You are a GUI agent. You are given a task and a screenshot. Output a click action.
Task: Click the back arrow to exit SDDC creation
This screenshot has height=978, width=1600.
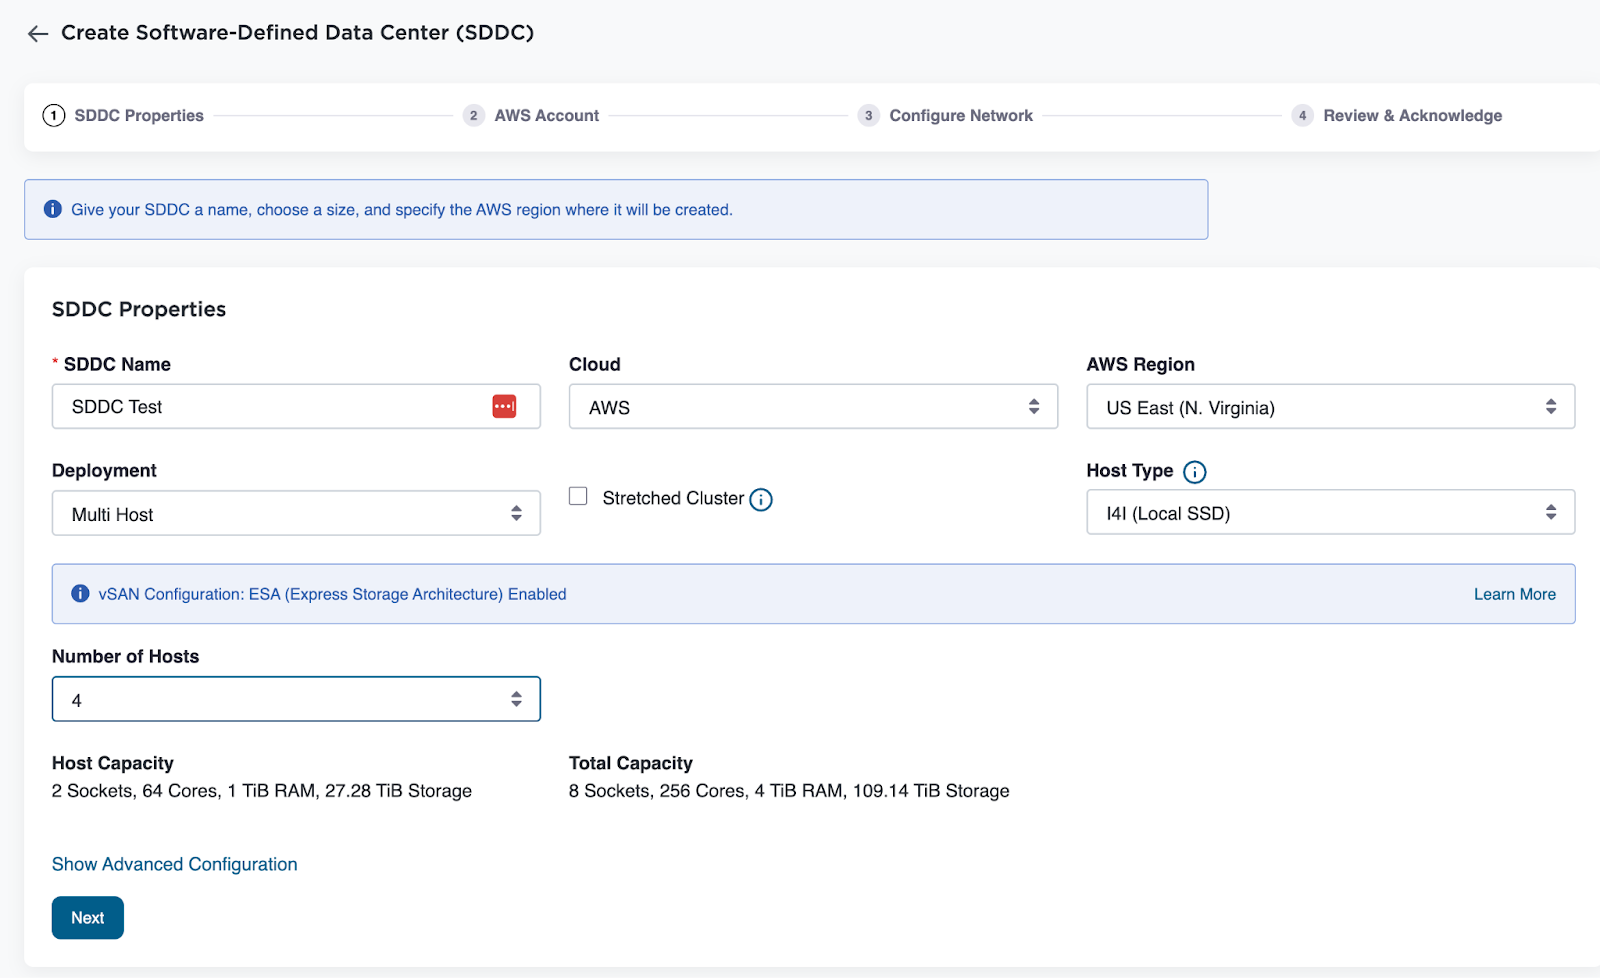(x=36, y=33)
